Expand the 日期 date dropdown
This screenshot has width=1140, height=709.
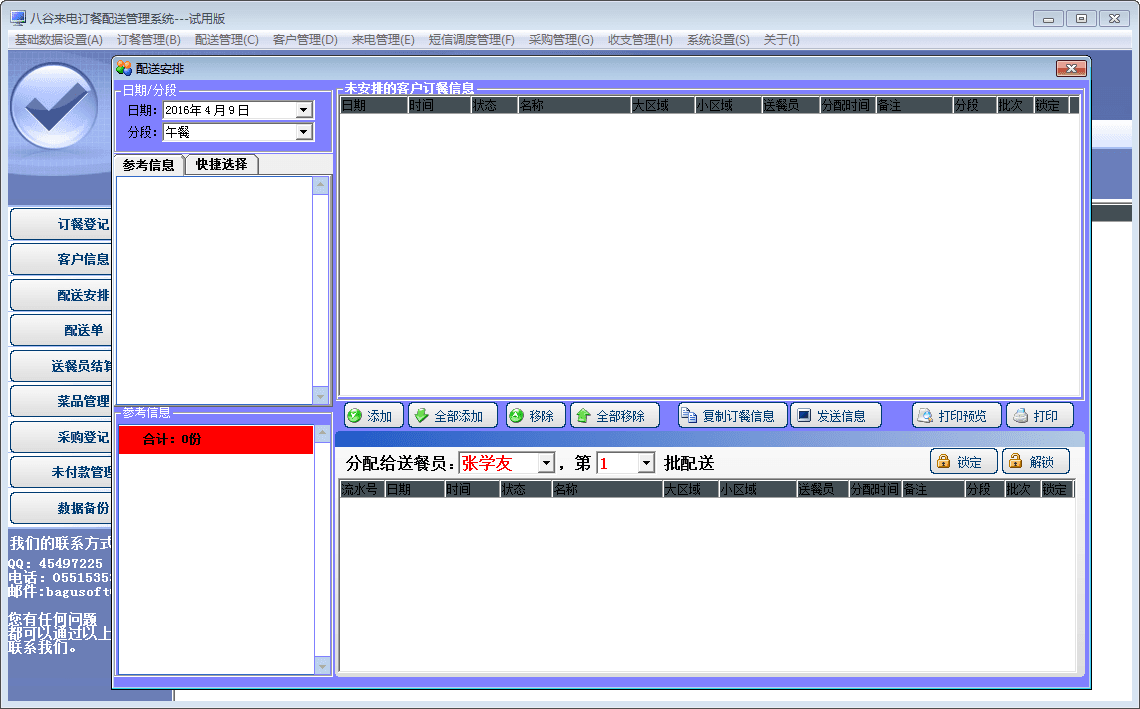tap(304, 110)
